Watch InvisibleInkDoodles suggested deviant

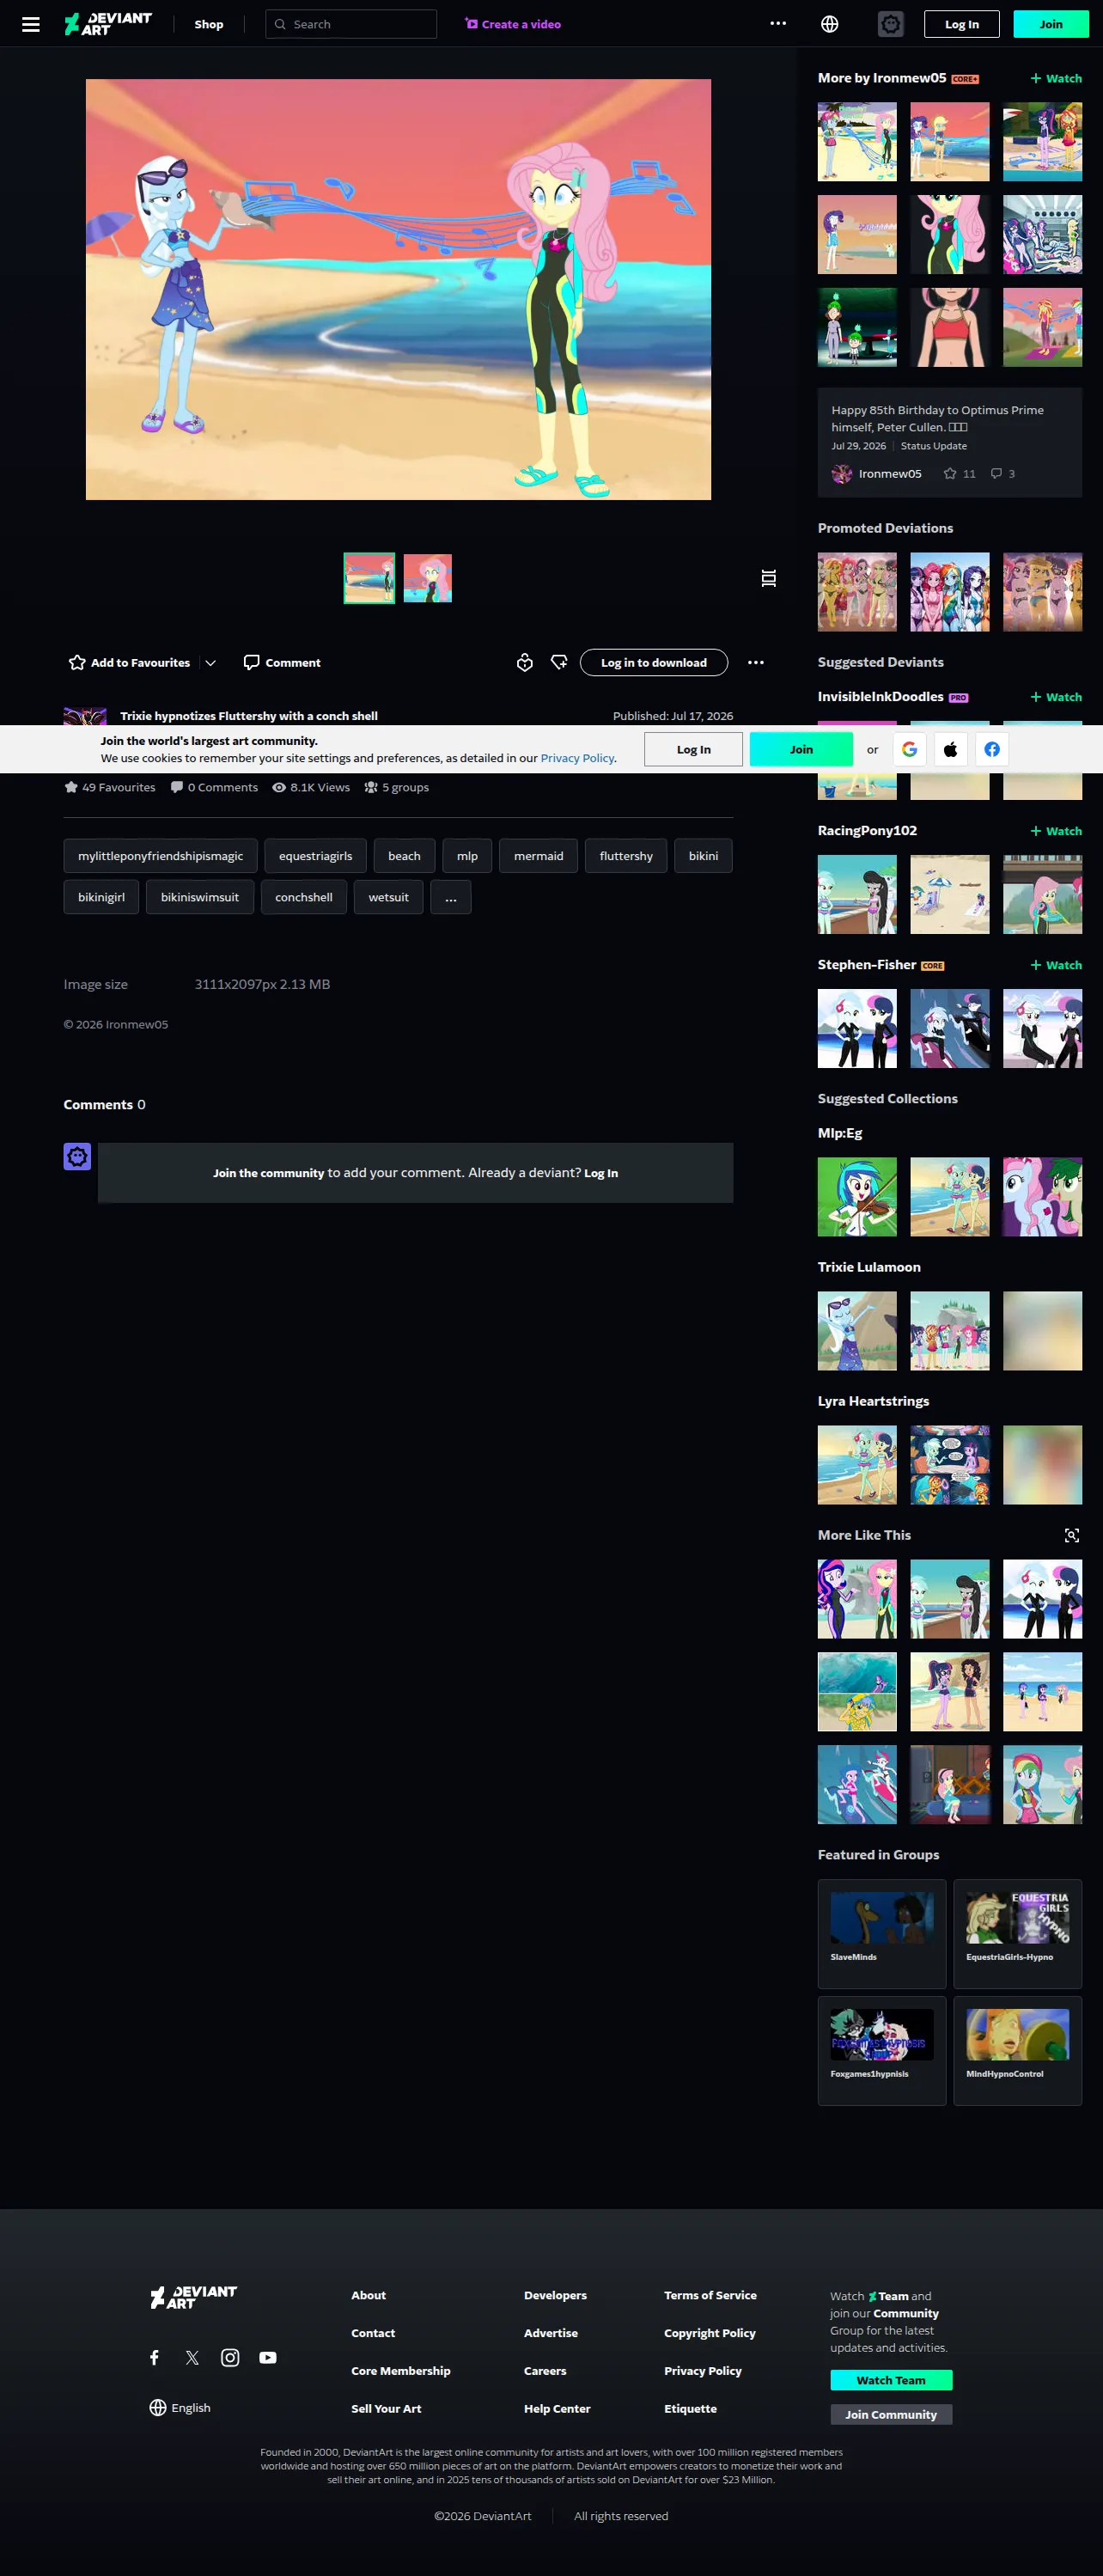coord(1056,697)
